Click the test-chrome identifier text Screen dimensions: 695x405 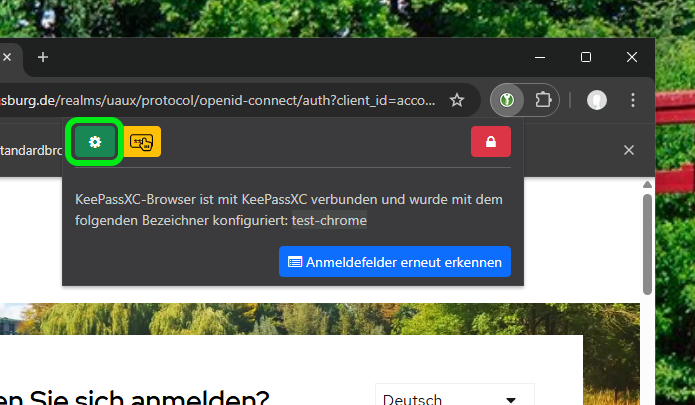coord(329,220)
